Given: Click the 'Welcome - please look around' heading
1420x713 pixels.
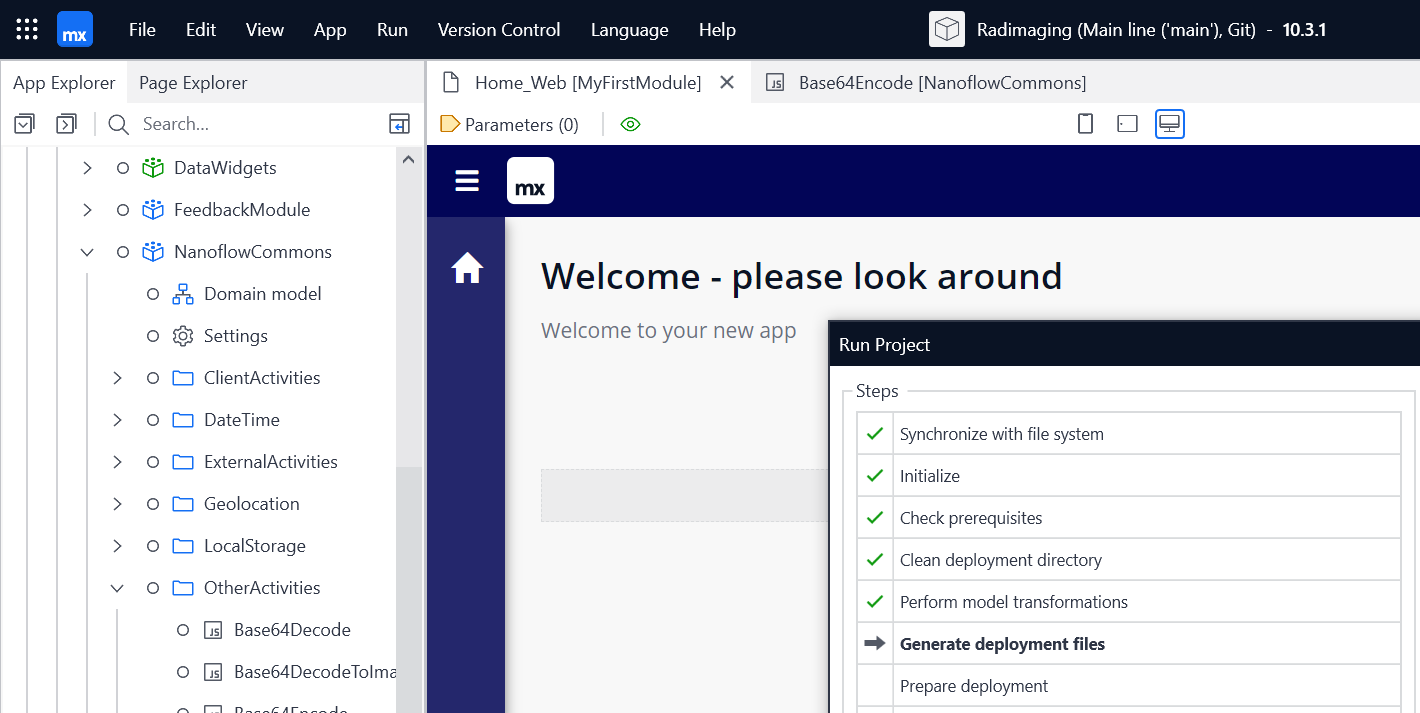Looking at the screenshot, I should pos(801,276).
